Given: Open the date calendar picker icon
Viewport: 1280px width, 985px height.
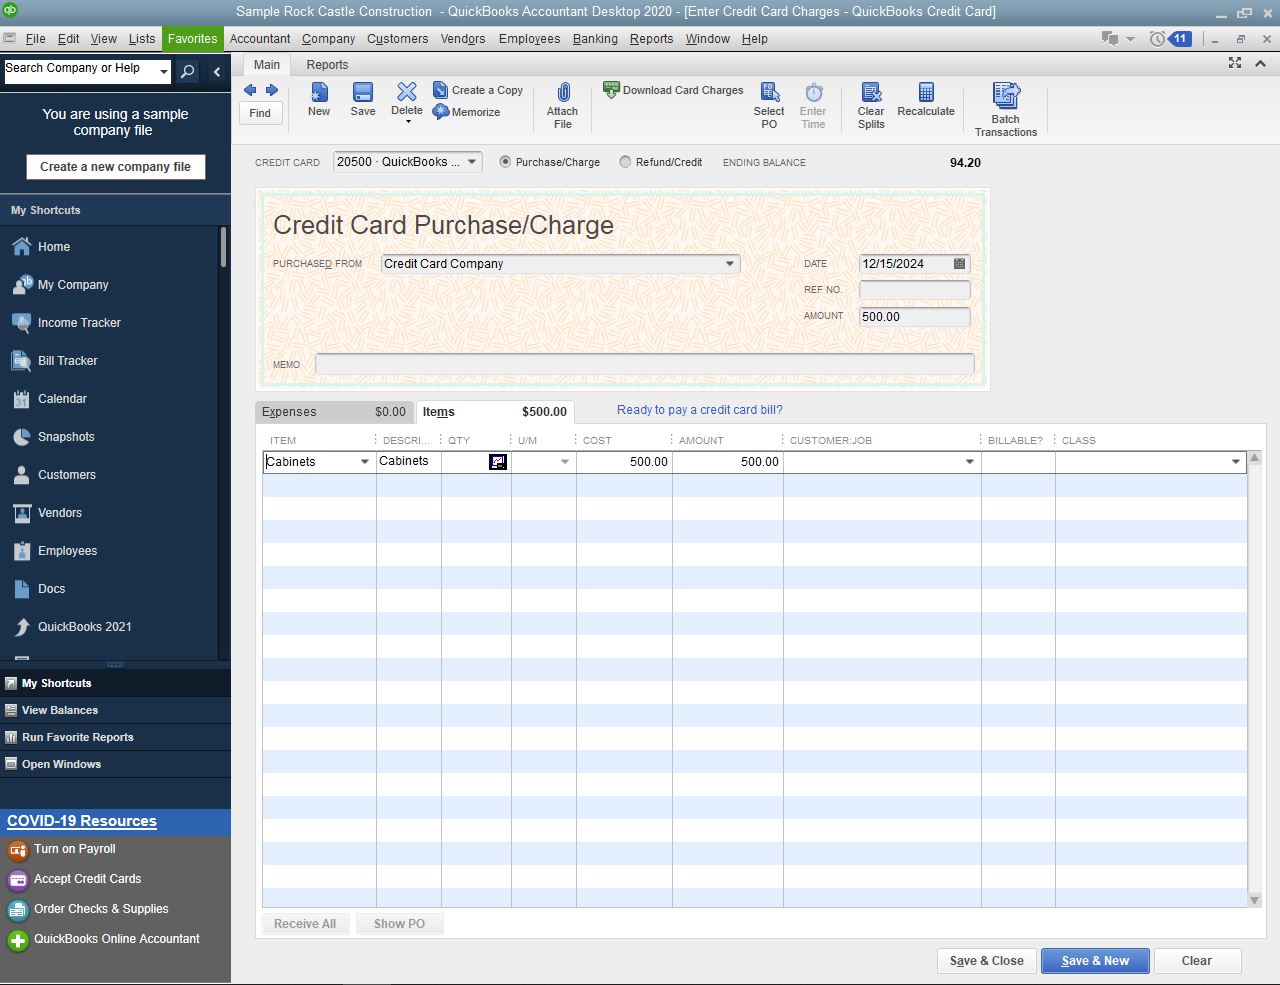Looking at the screenshot, I should pyautogui.click(x=959, y=264).
